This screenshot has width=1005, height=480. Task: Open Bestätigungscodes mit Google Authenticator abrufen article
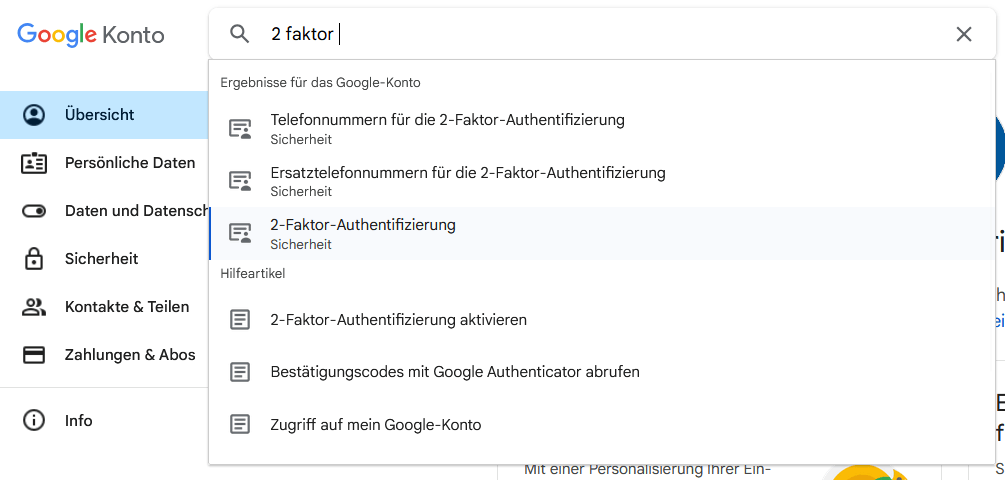455,372
